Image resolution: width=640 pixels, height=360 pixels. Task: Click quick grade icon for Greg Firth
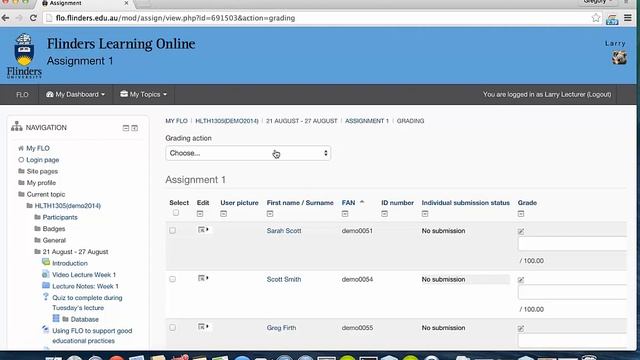coord(521,328)
